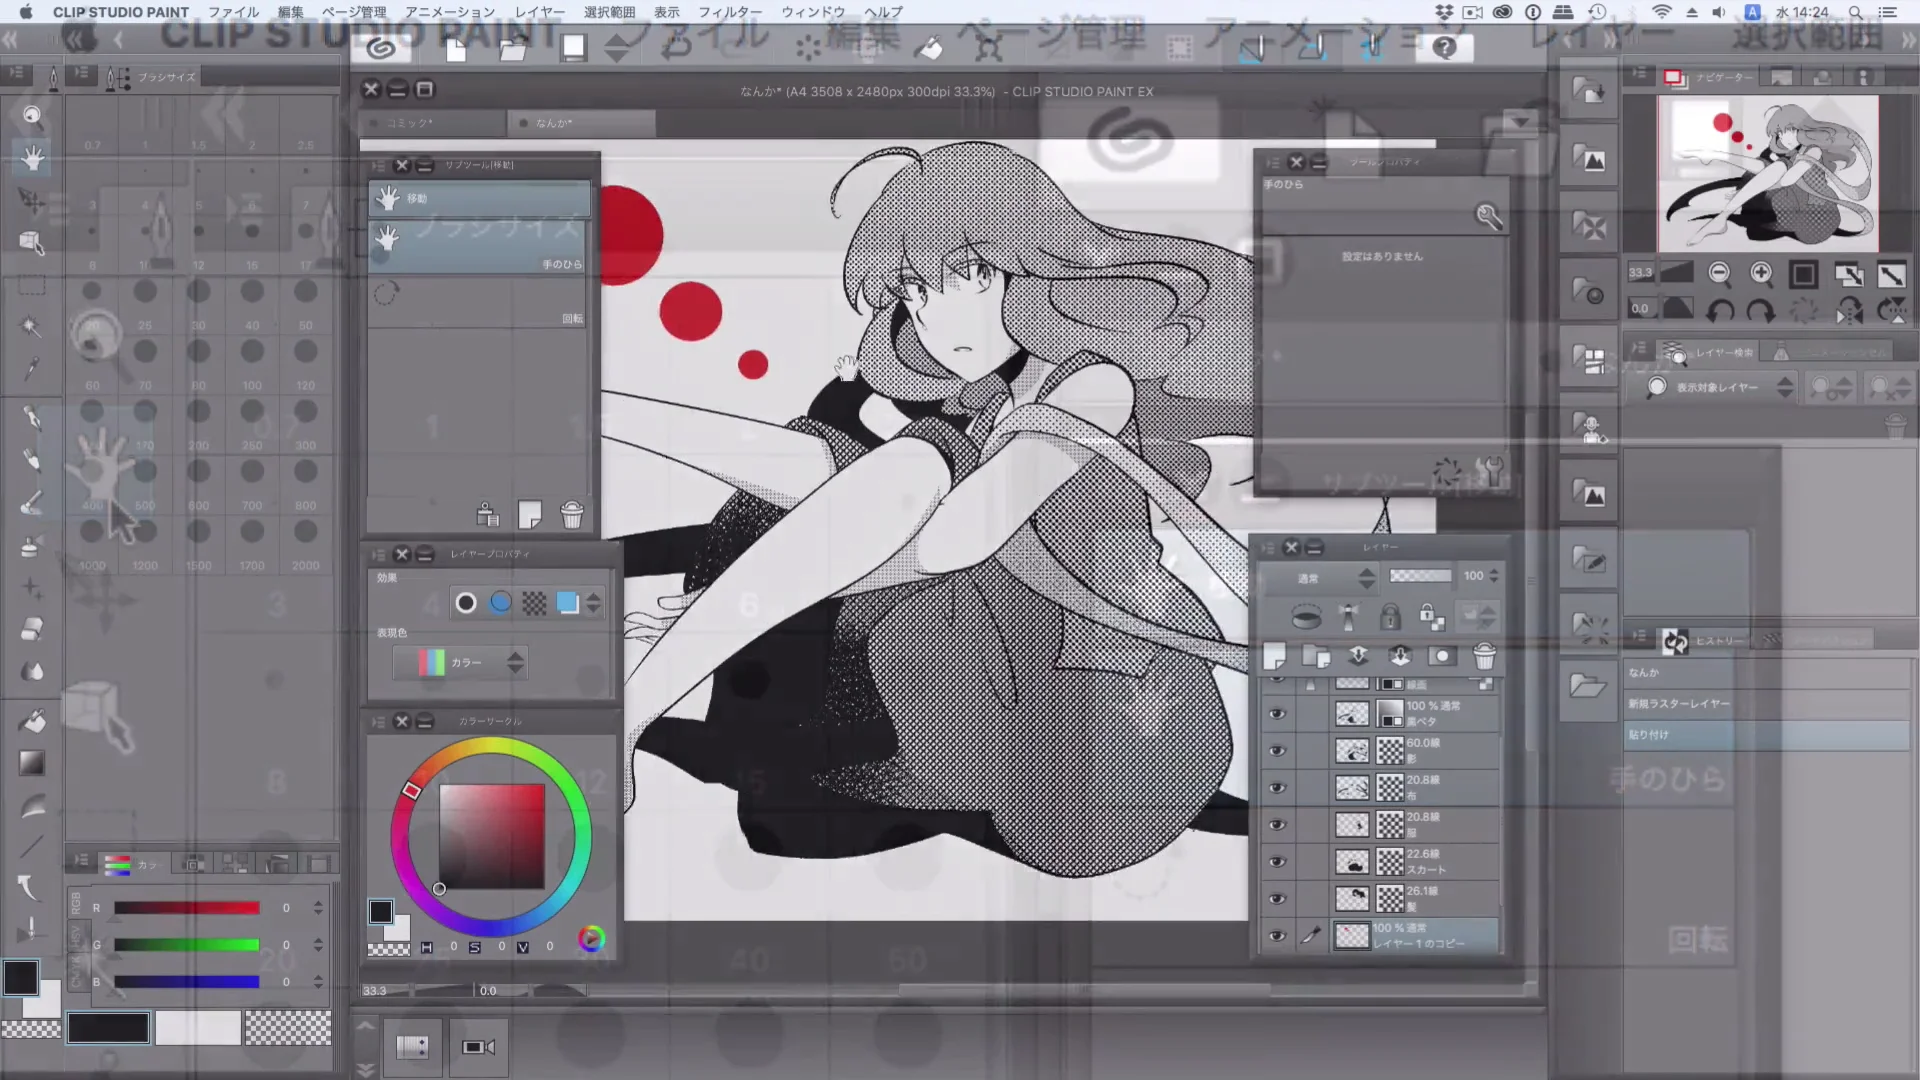Viewport: 1920px width, 1080px height.
Task: Switch to the コミック* document tab
Action: [x=431, y=123]
